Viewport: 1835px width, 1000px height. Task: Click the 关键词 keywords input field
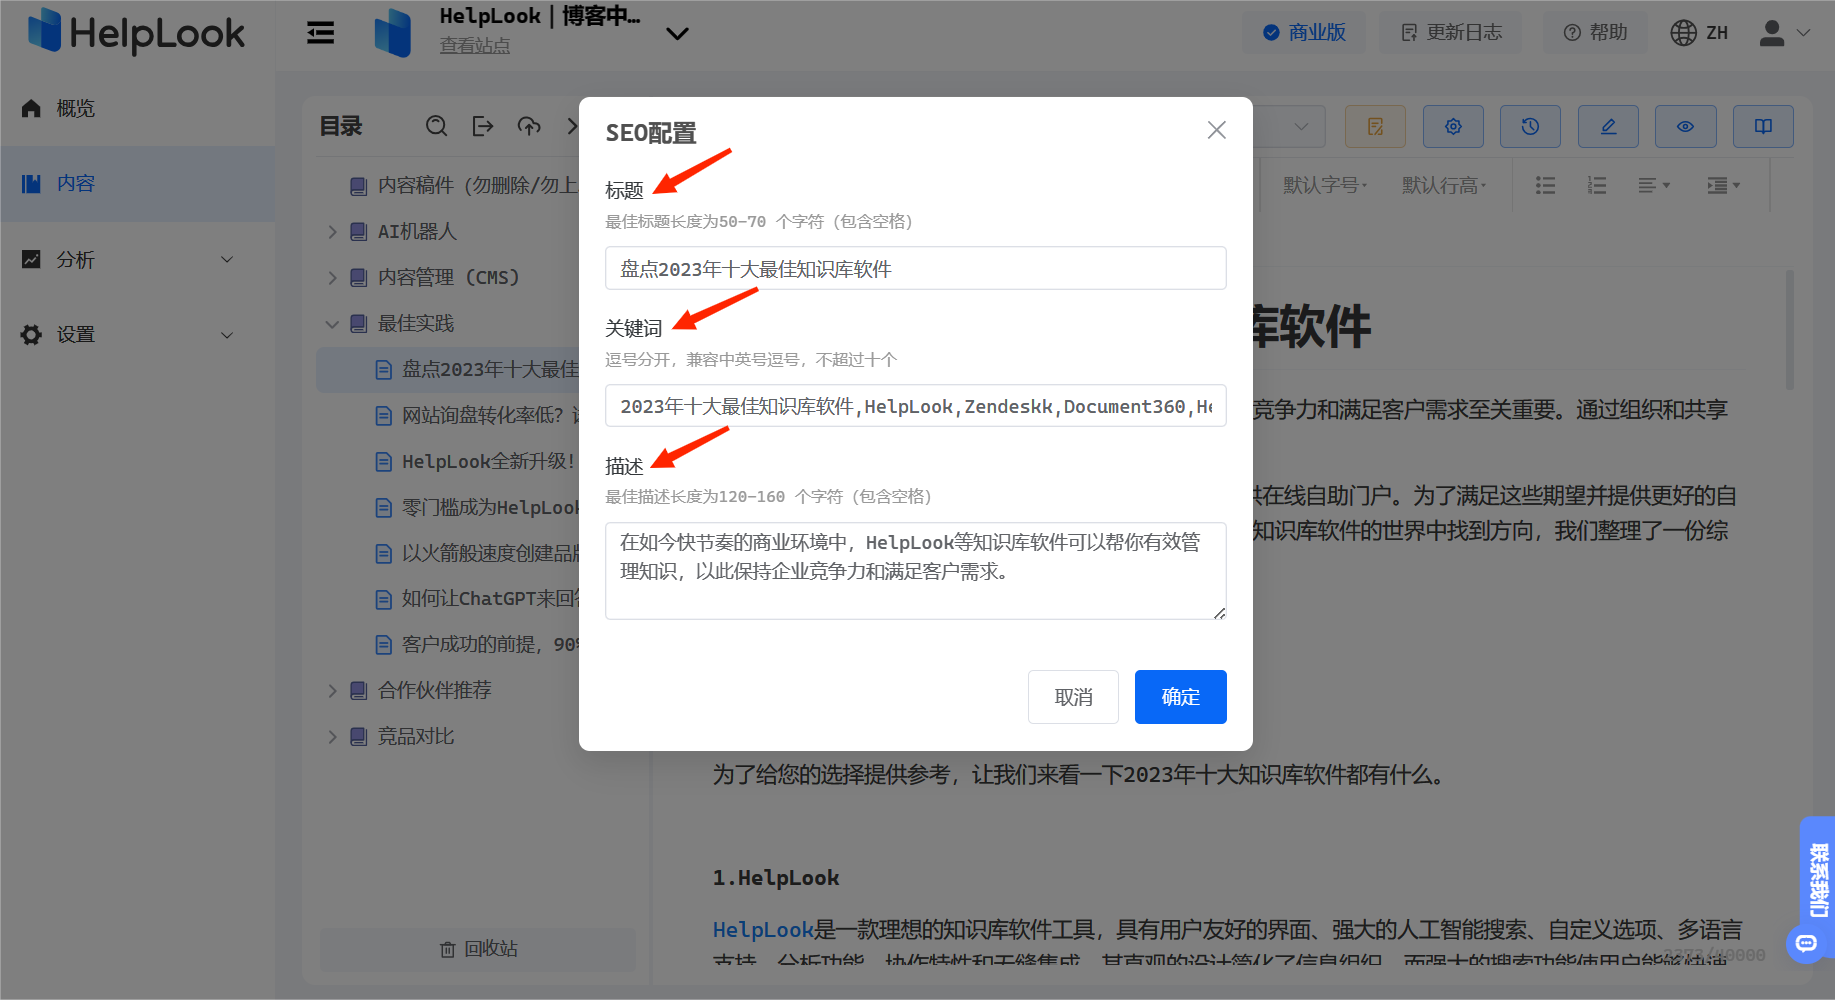point(915,406)
